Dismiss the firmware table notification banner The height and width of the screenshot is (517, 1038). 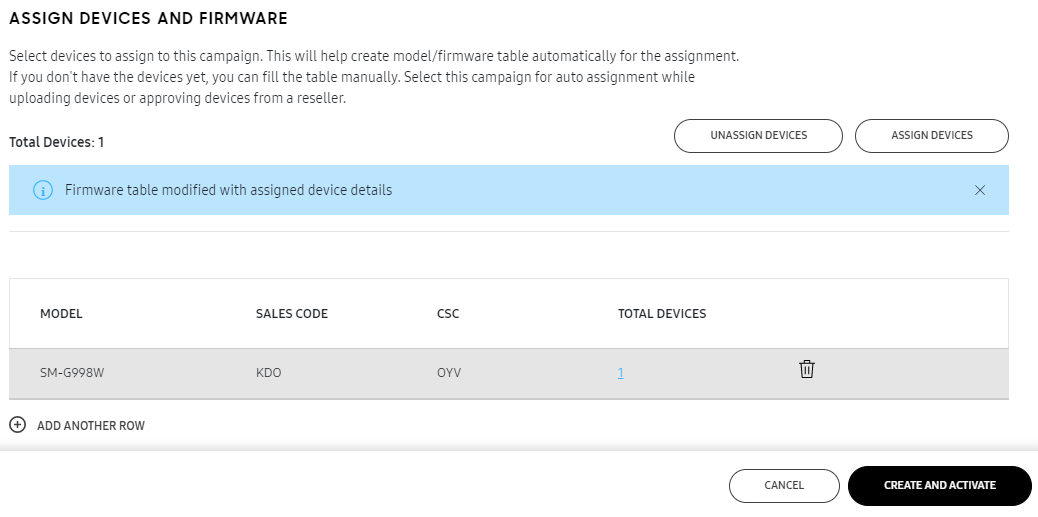(x=979, y=190)
